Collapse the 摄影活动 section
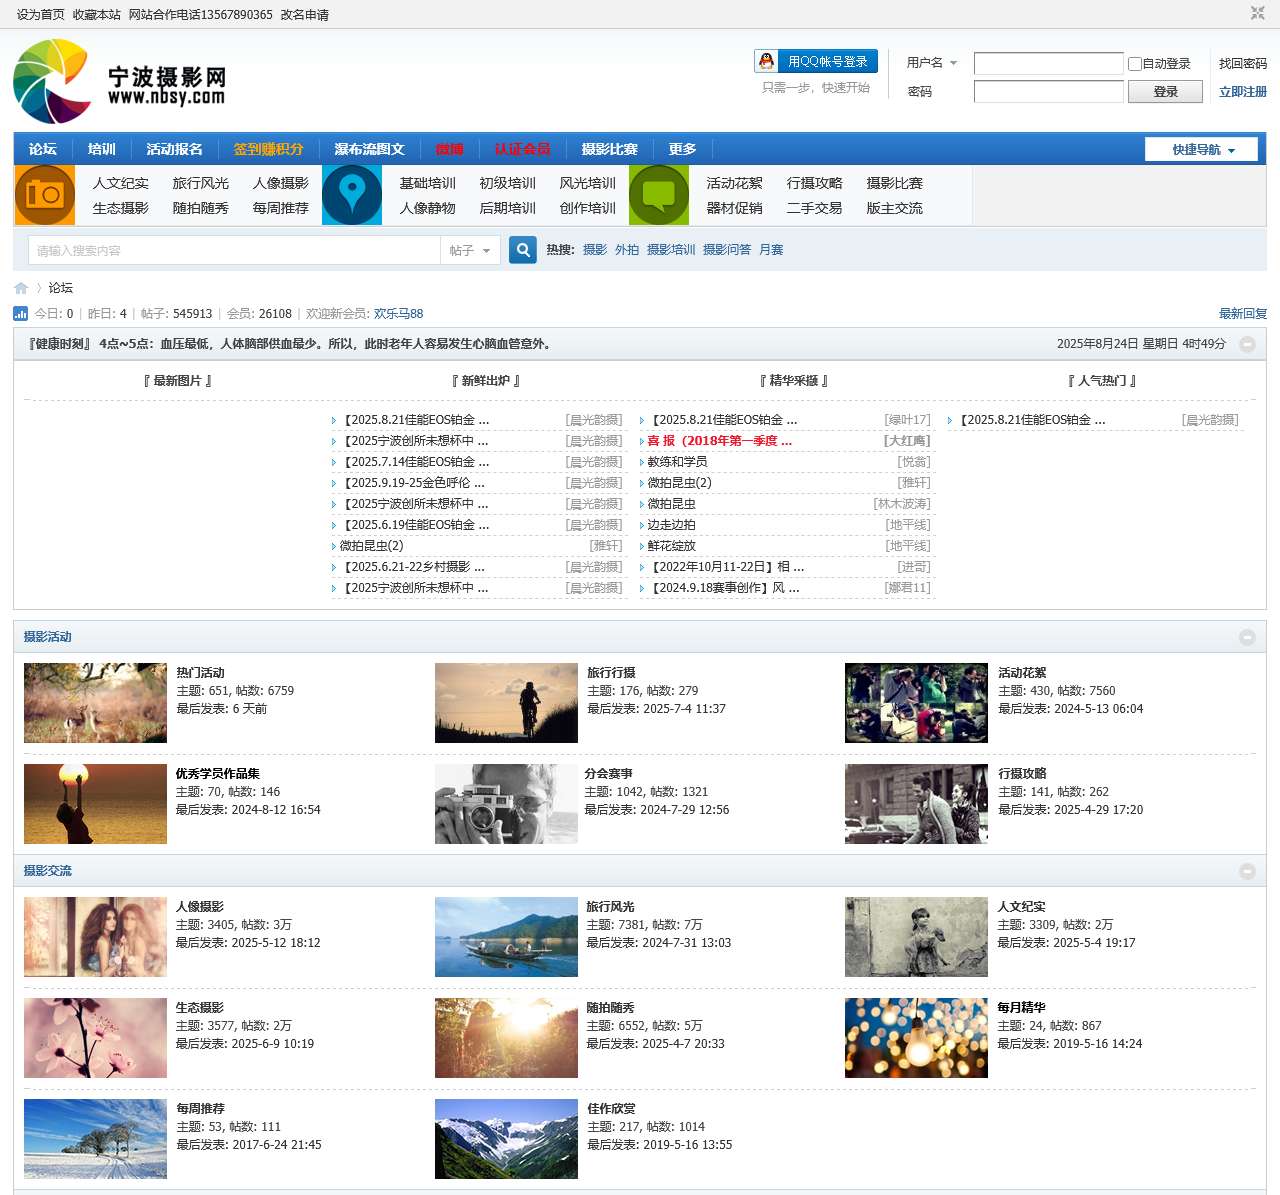 point(1247,637)
